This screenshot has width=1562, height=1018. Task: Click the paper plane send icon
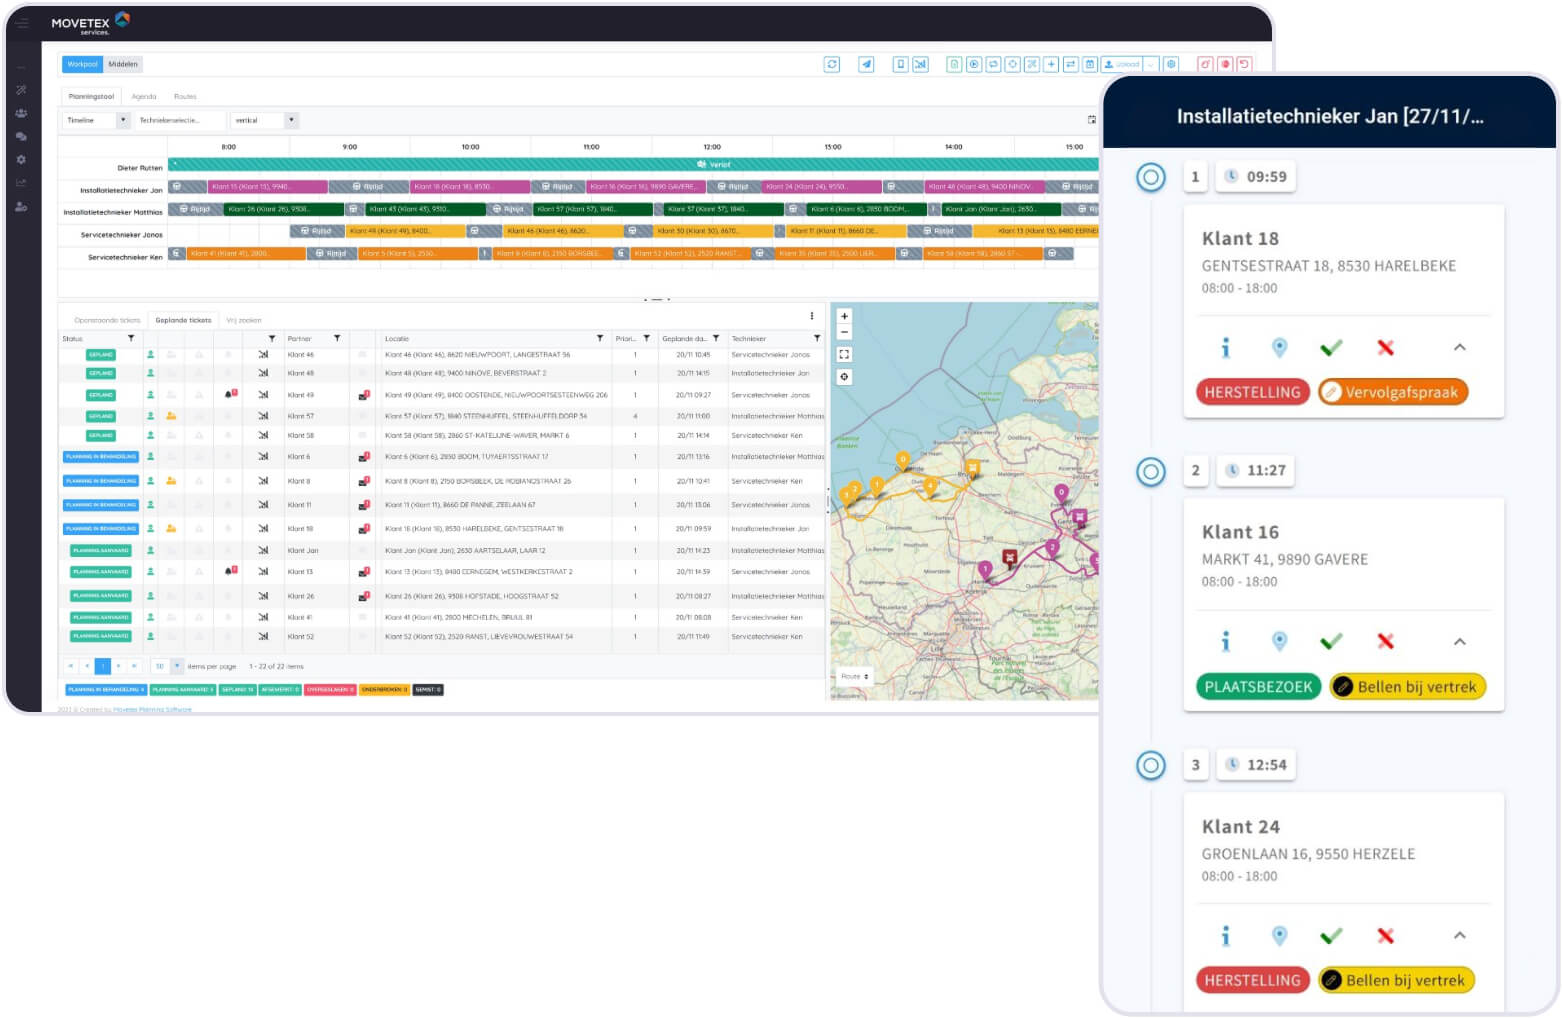point(866,64)
